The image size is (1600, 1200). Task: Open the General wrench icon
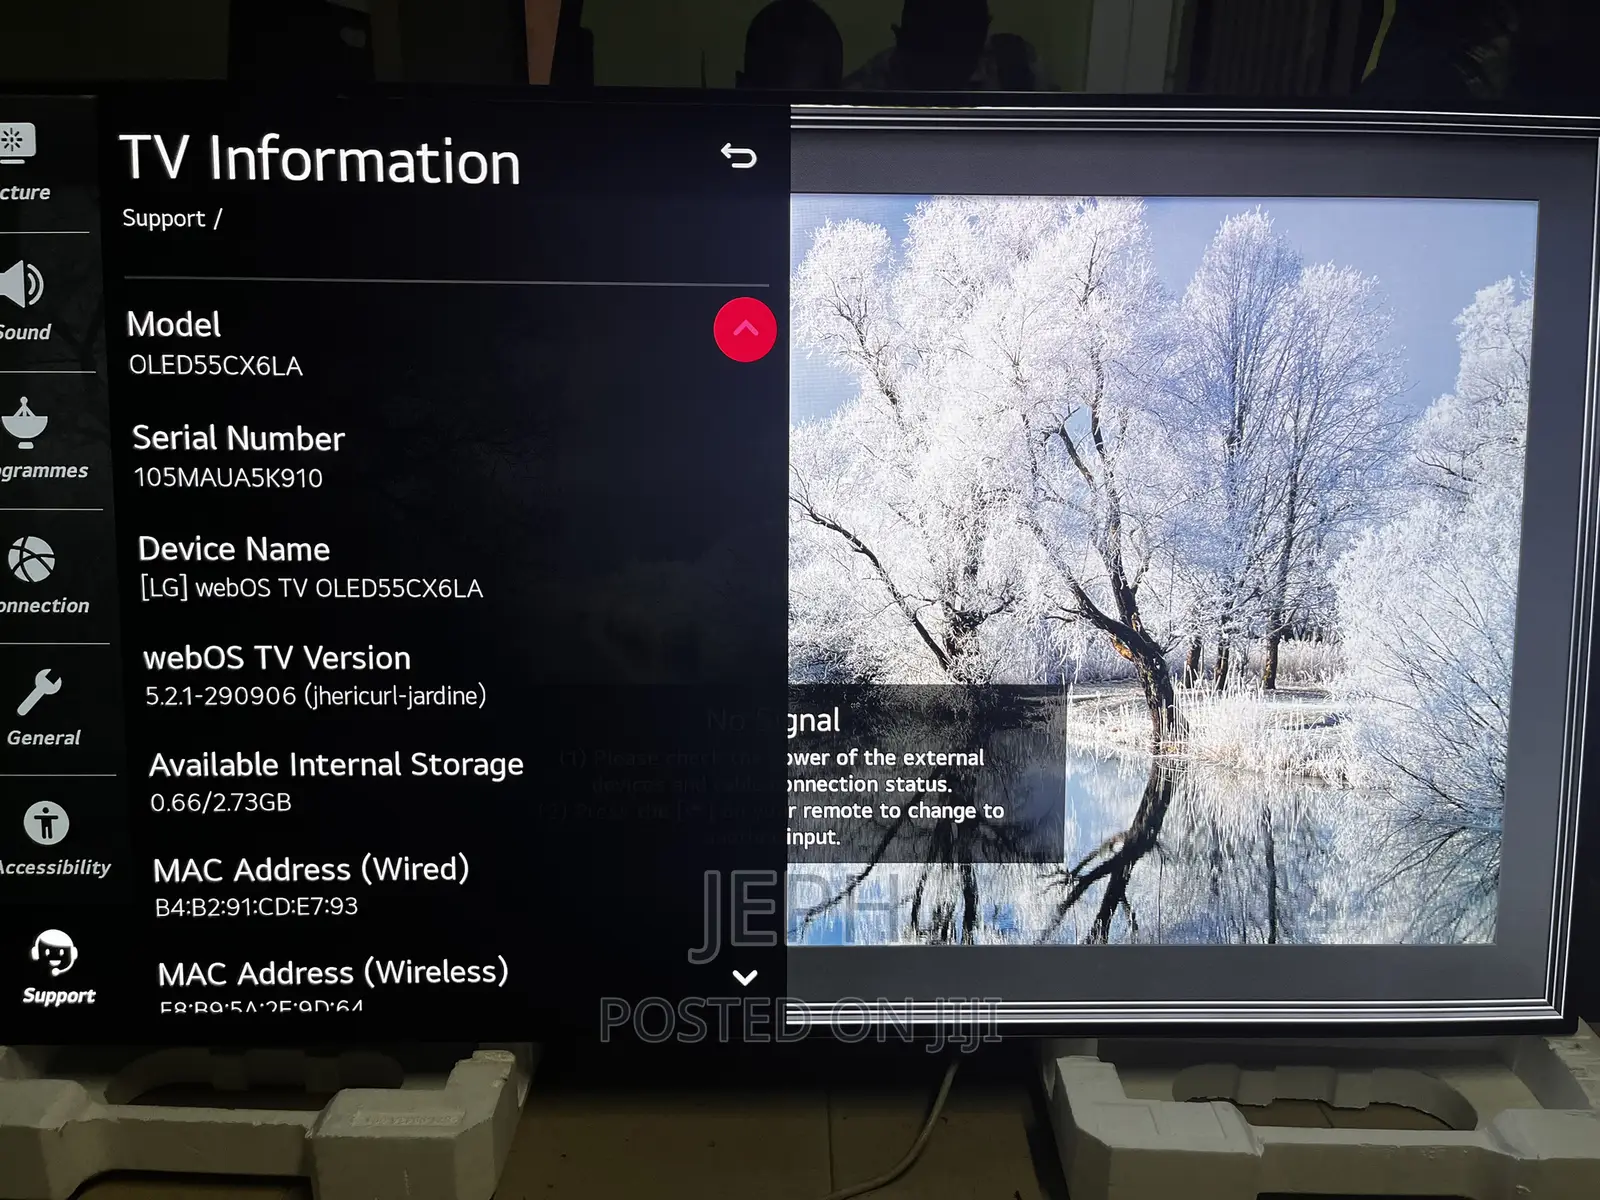point(39,693)
